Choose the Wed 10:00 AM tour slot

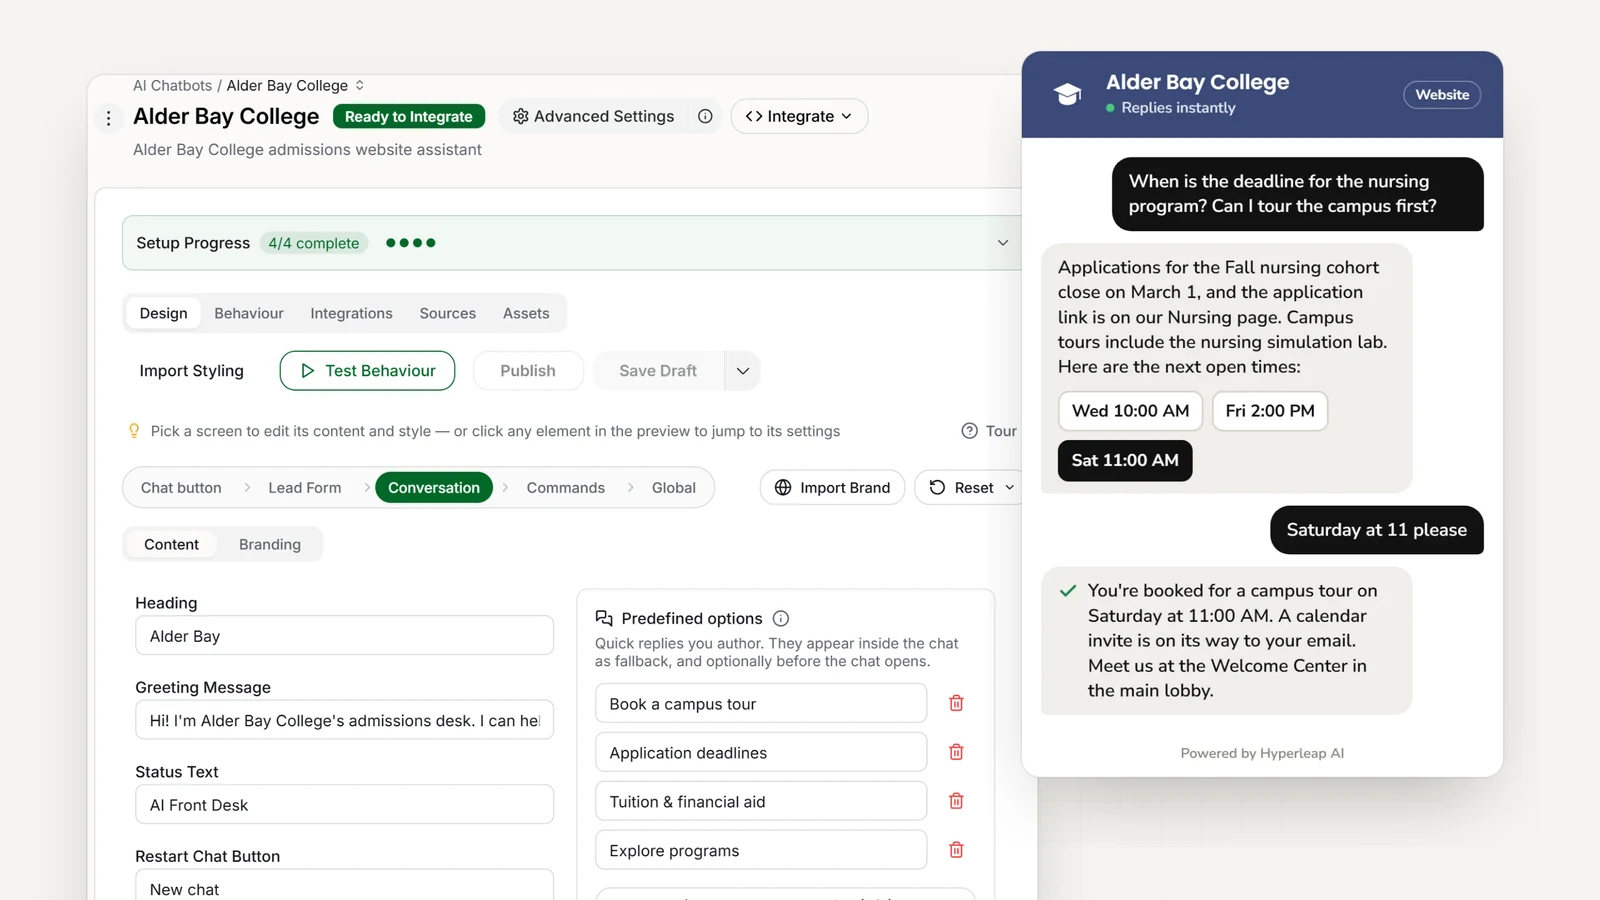point(1130,411)
